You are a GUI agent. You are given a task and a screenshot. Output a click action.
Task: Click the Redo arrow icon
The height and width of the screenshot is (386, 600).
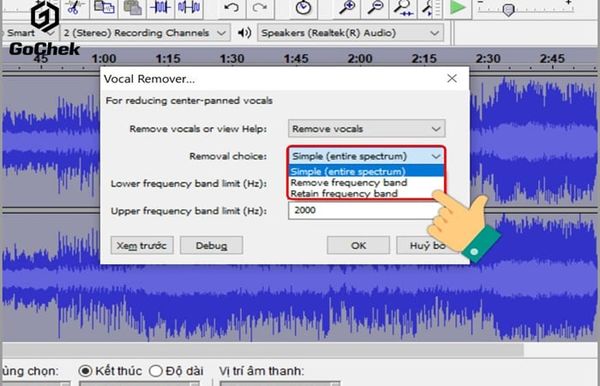(260, 8)
